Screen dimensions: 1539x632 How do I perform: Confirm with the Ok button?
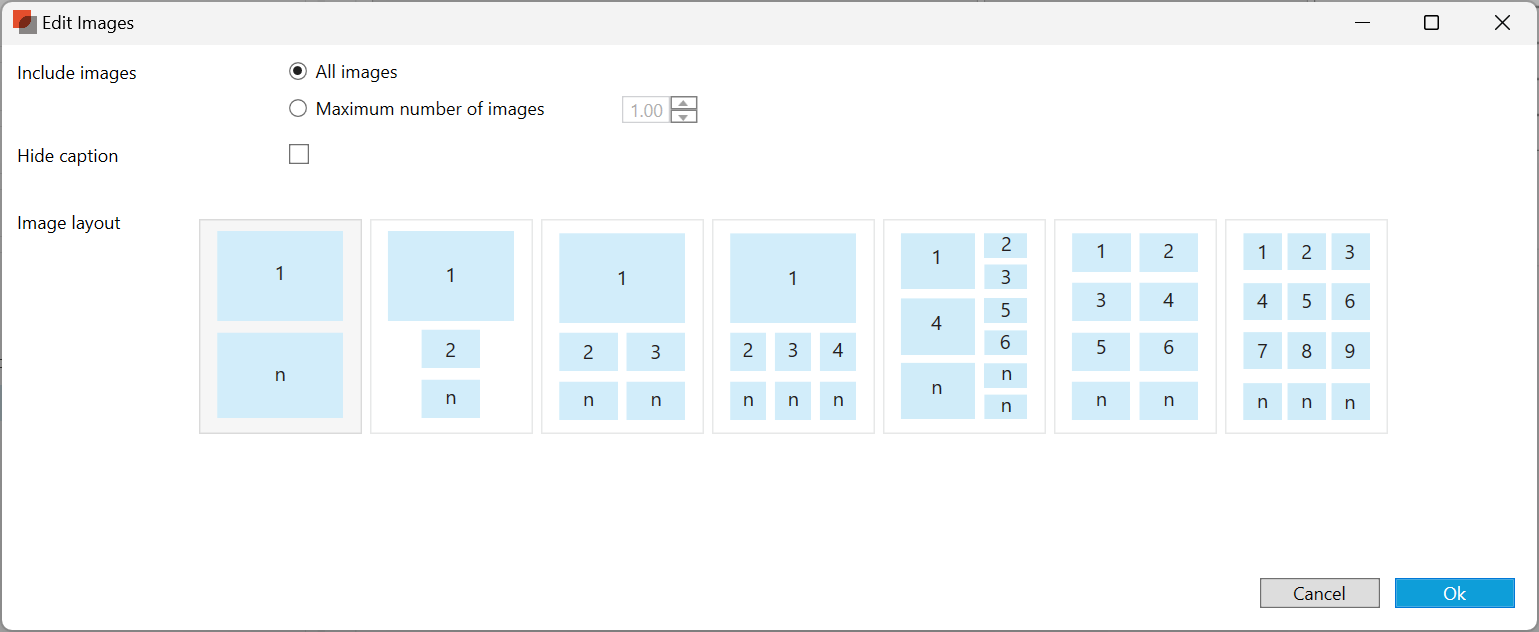tap(1454, 593)
